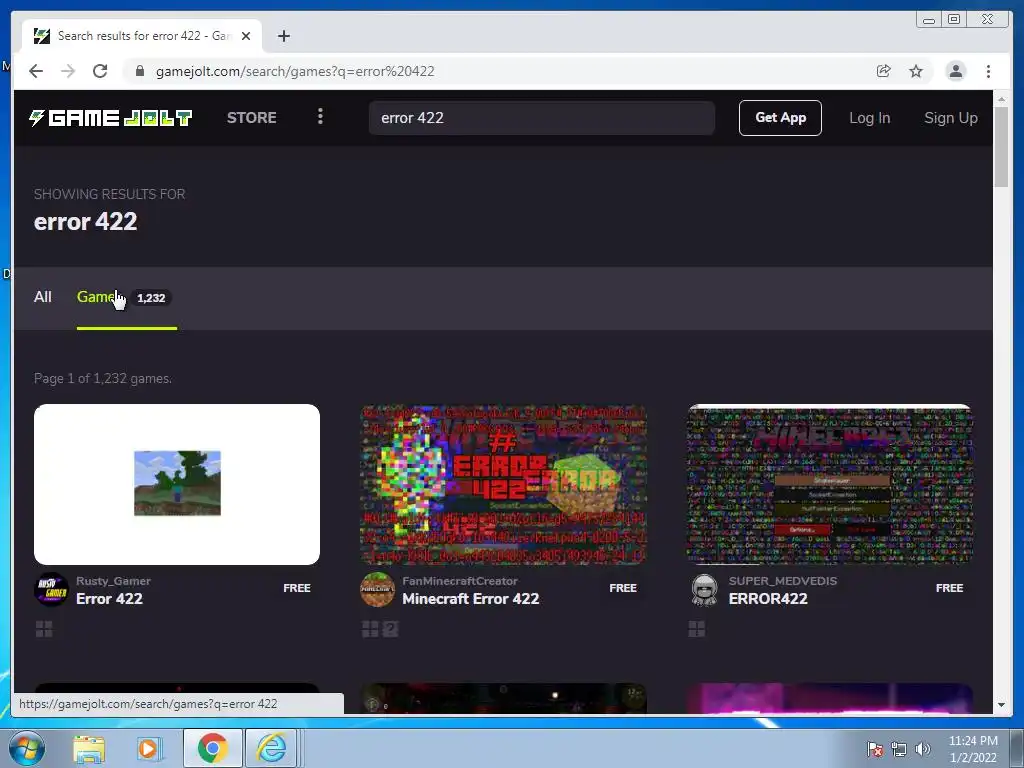Screen dimensions: 1024x768
Task: Open the Chrome profile avatar icon
Action: pyautogui.click(x=955, y=71)
